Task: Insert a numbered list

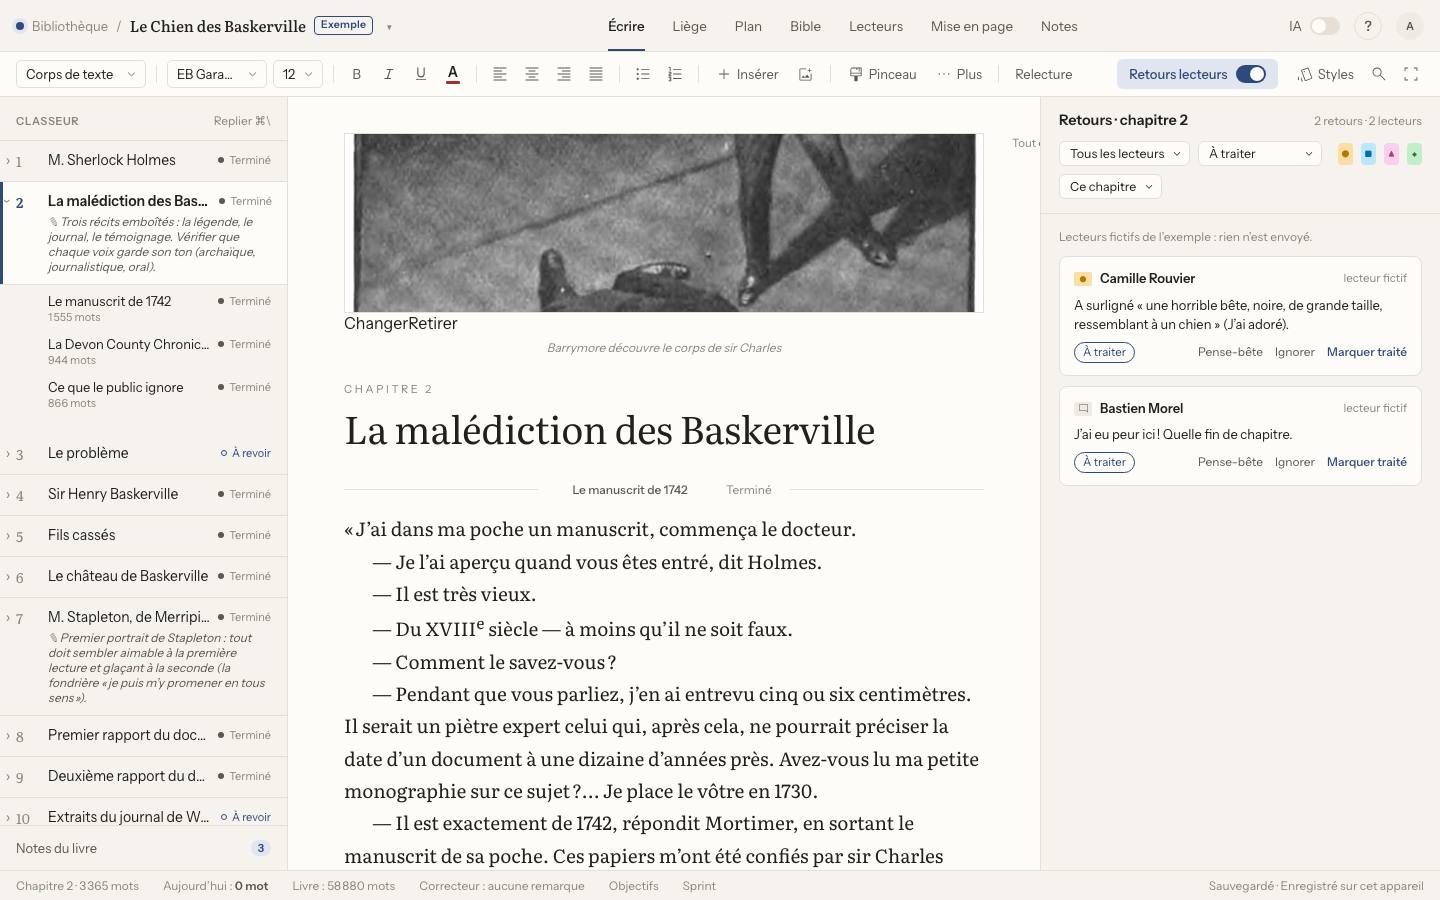Action: [x=675, y=74]
